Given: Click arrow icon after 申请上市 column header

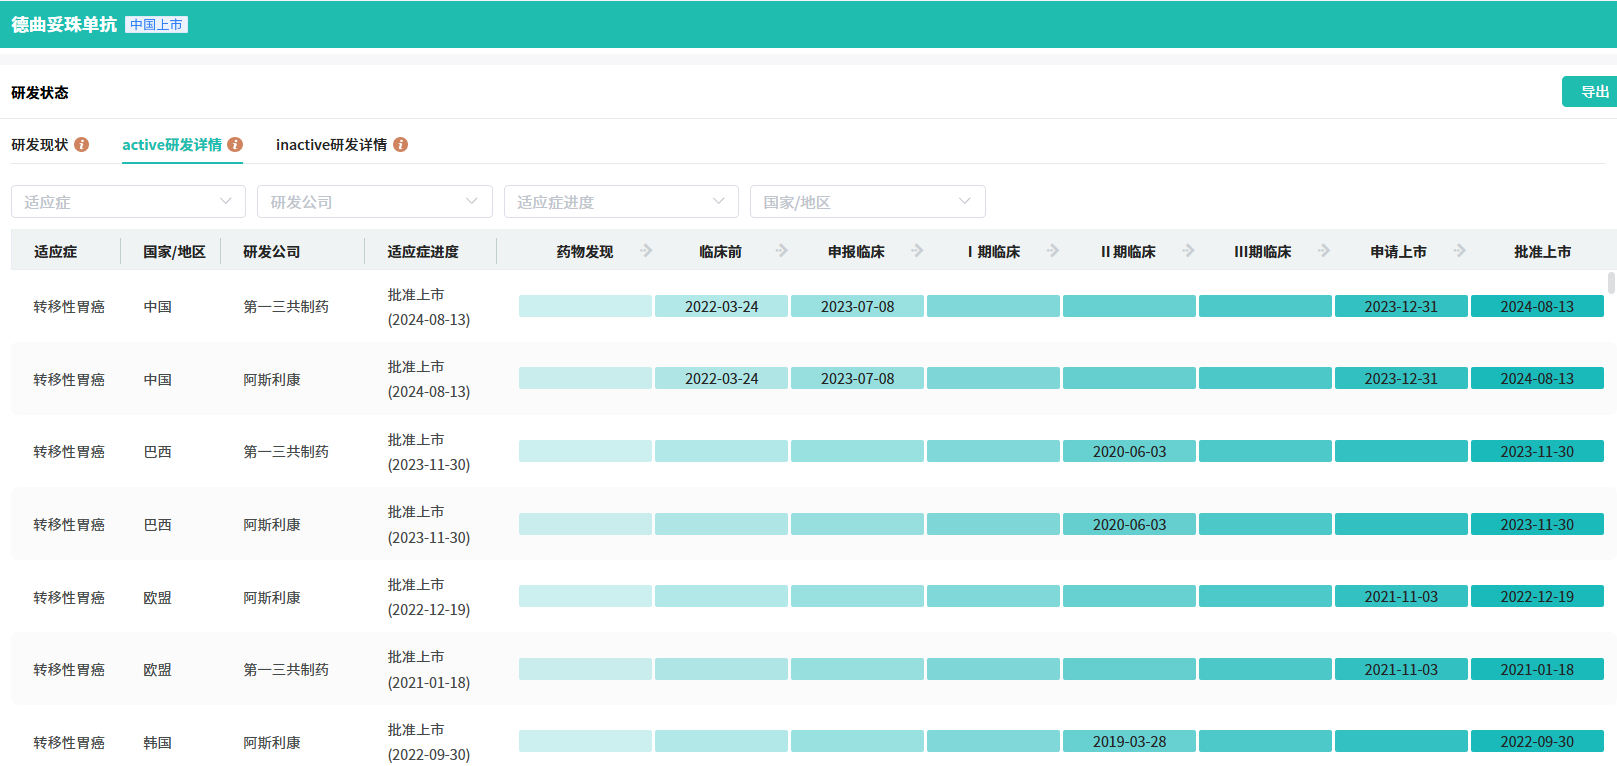Looking at the screenshot, I should tap(1460, 251).
